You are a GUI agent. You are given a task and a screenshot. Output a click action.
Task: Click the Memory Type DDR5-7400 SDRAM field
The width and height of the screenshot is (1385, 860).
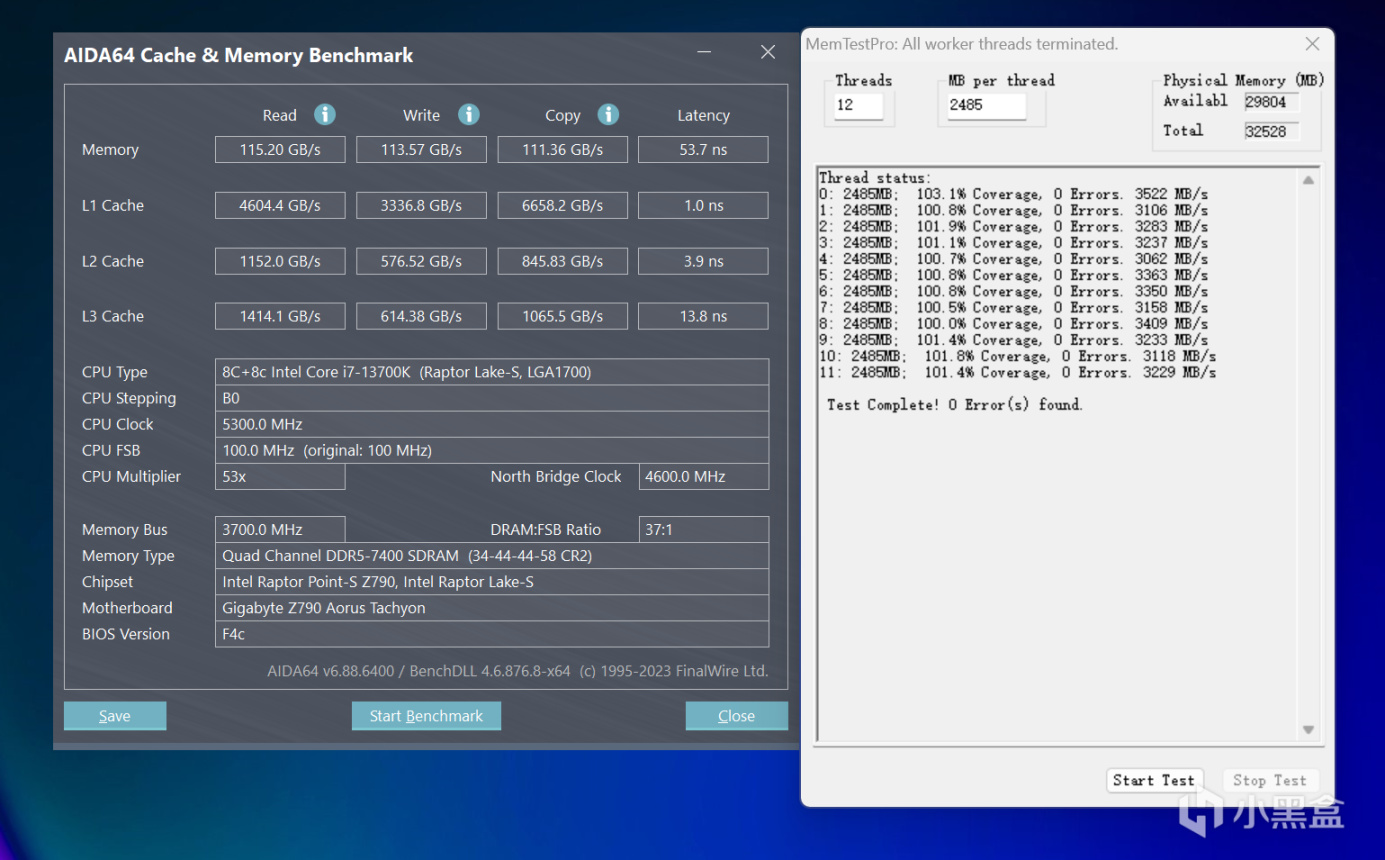[x=492, y=556]
